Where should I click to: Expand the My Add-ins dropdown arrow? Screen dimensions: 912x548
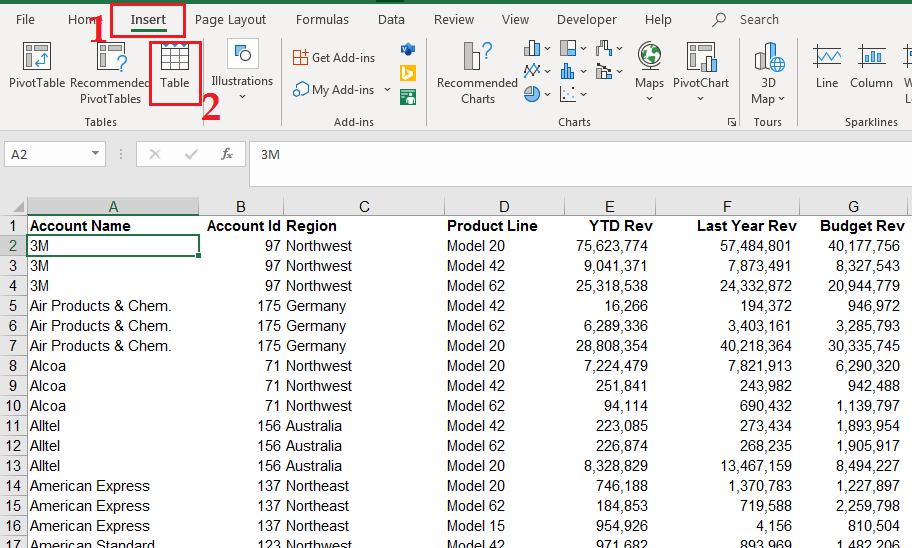[387, 90]
